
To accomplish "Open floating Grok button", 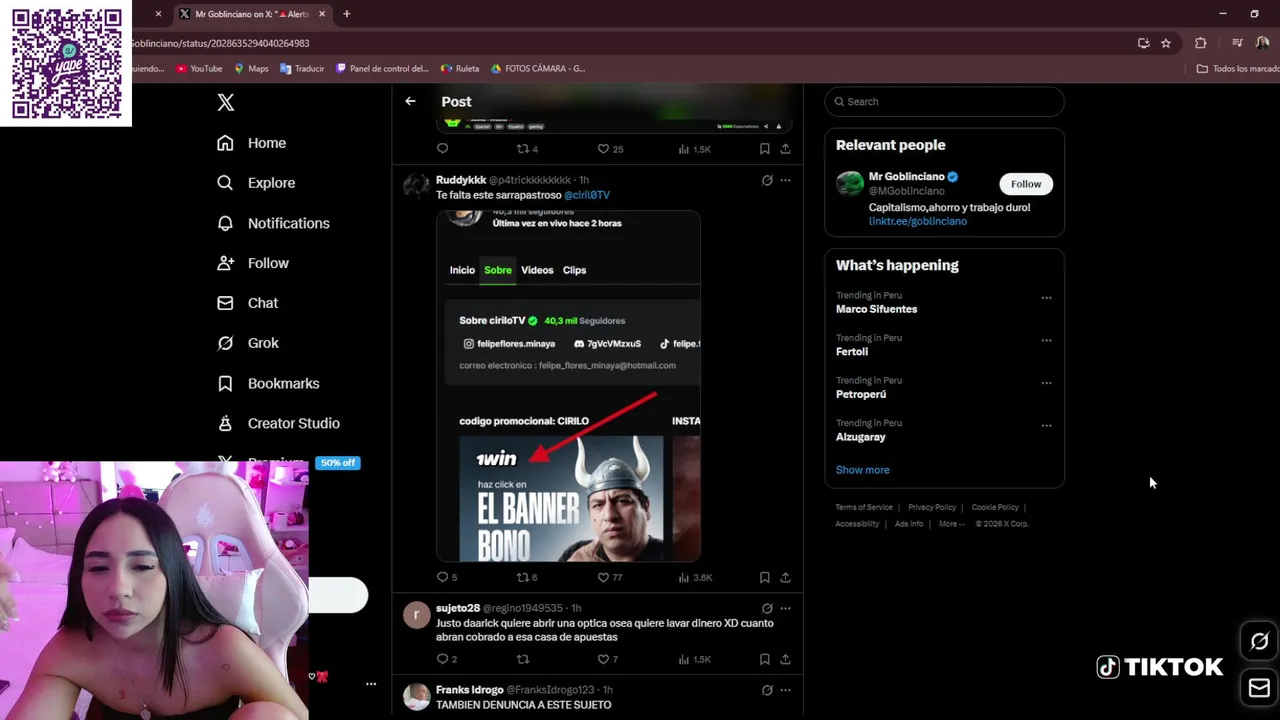I will coord(1259,642).
